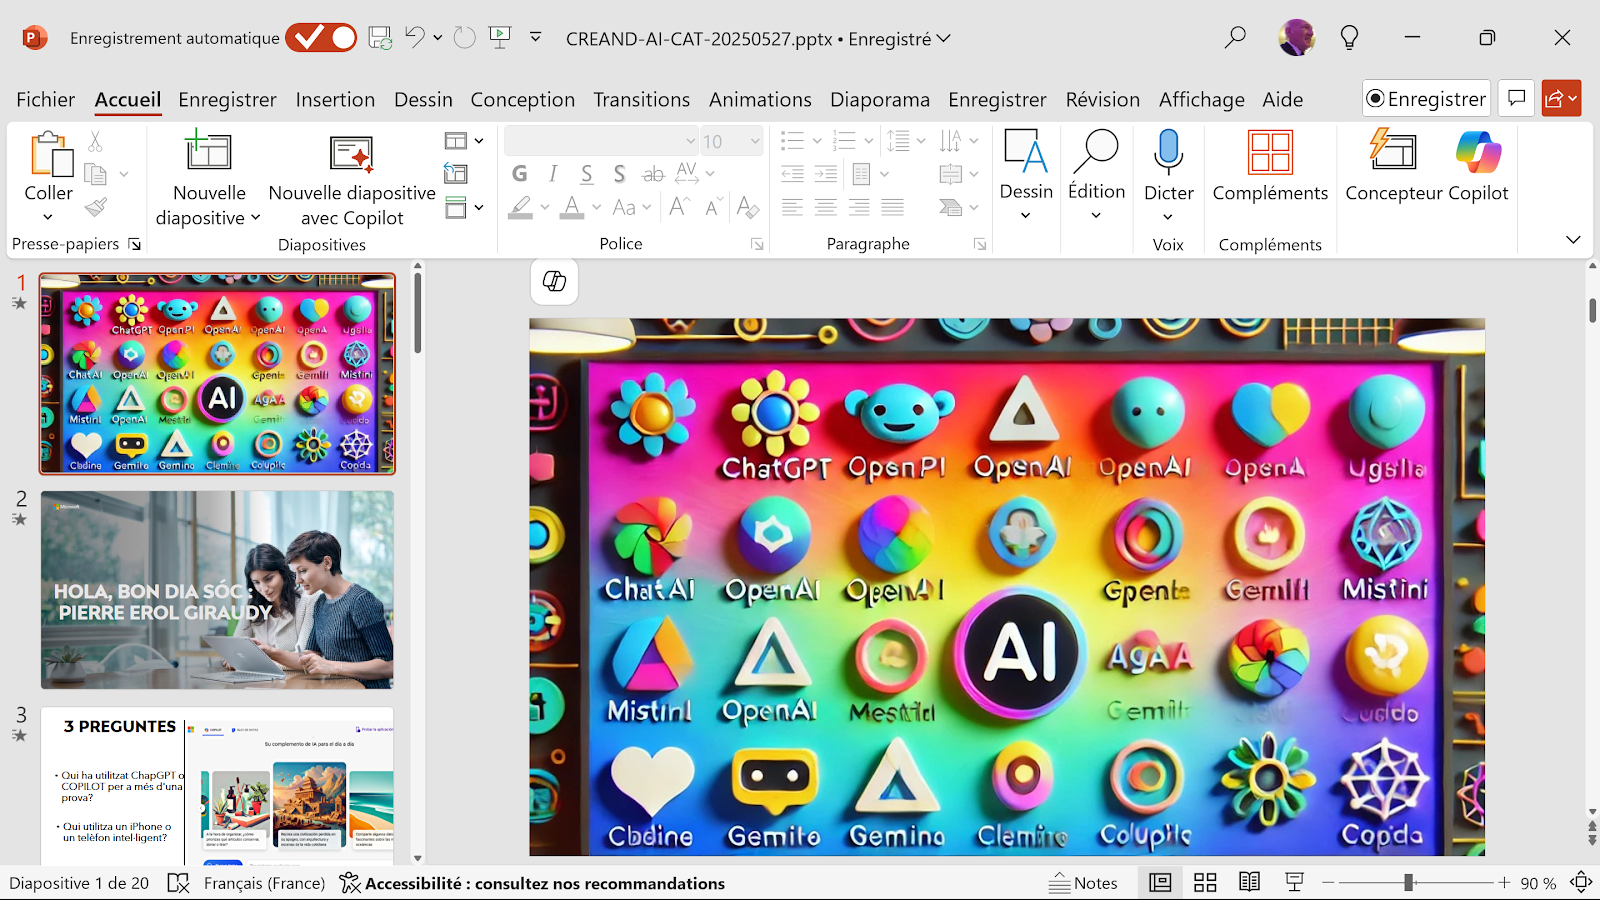Toggle the Enregistrement automatique switch
1600x900 pixels.
click(321, 38)
